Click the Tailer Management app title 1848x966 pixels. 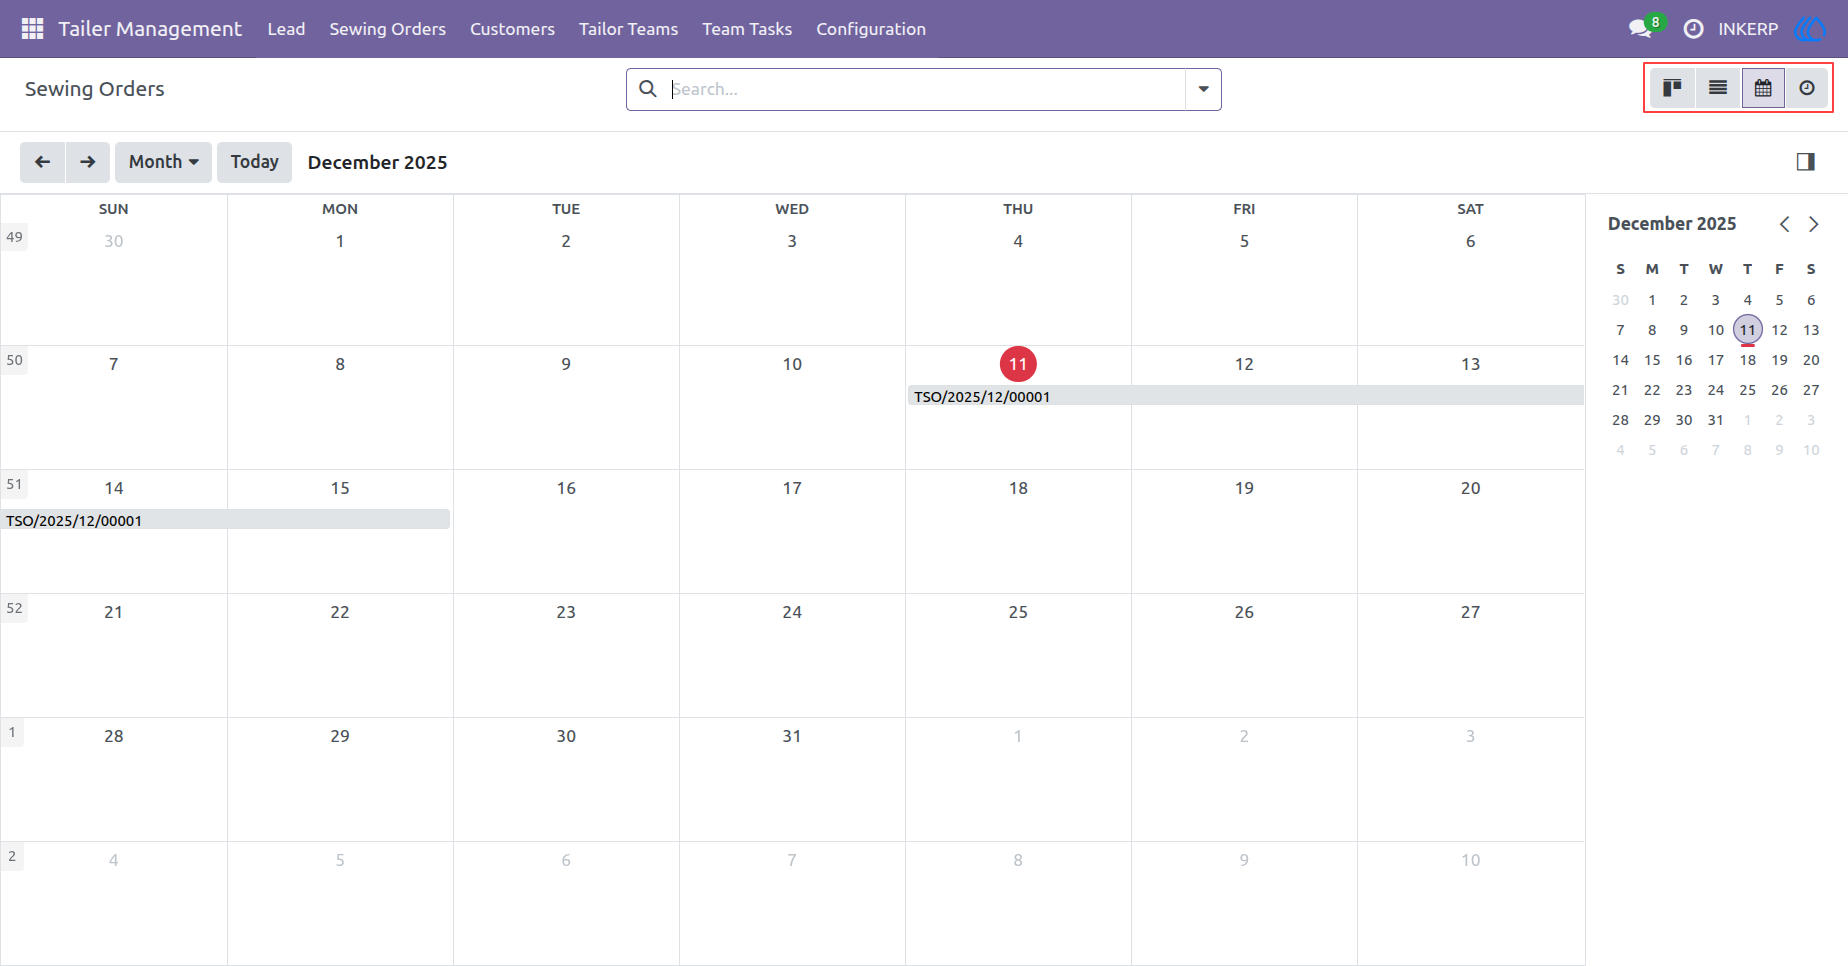pyautogui.click(x=150, y=29)
